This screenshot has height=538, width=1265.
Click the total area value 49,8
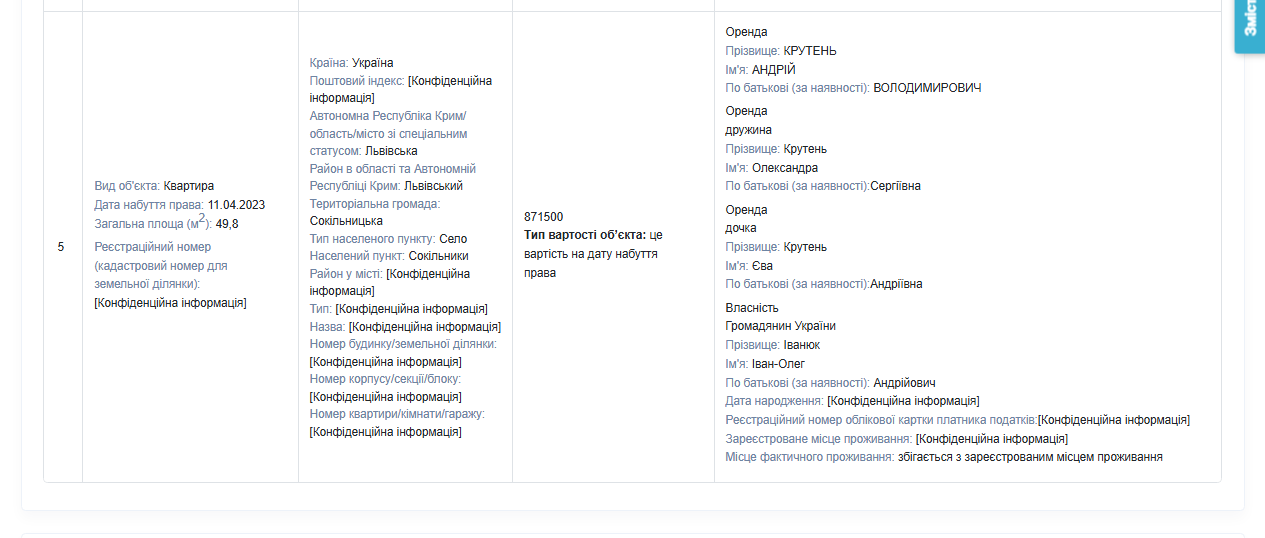[227, 224]
